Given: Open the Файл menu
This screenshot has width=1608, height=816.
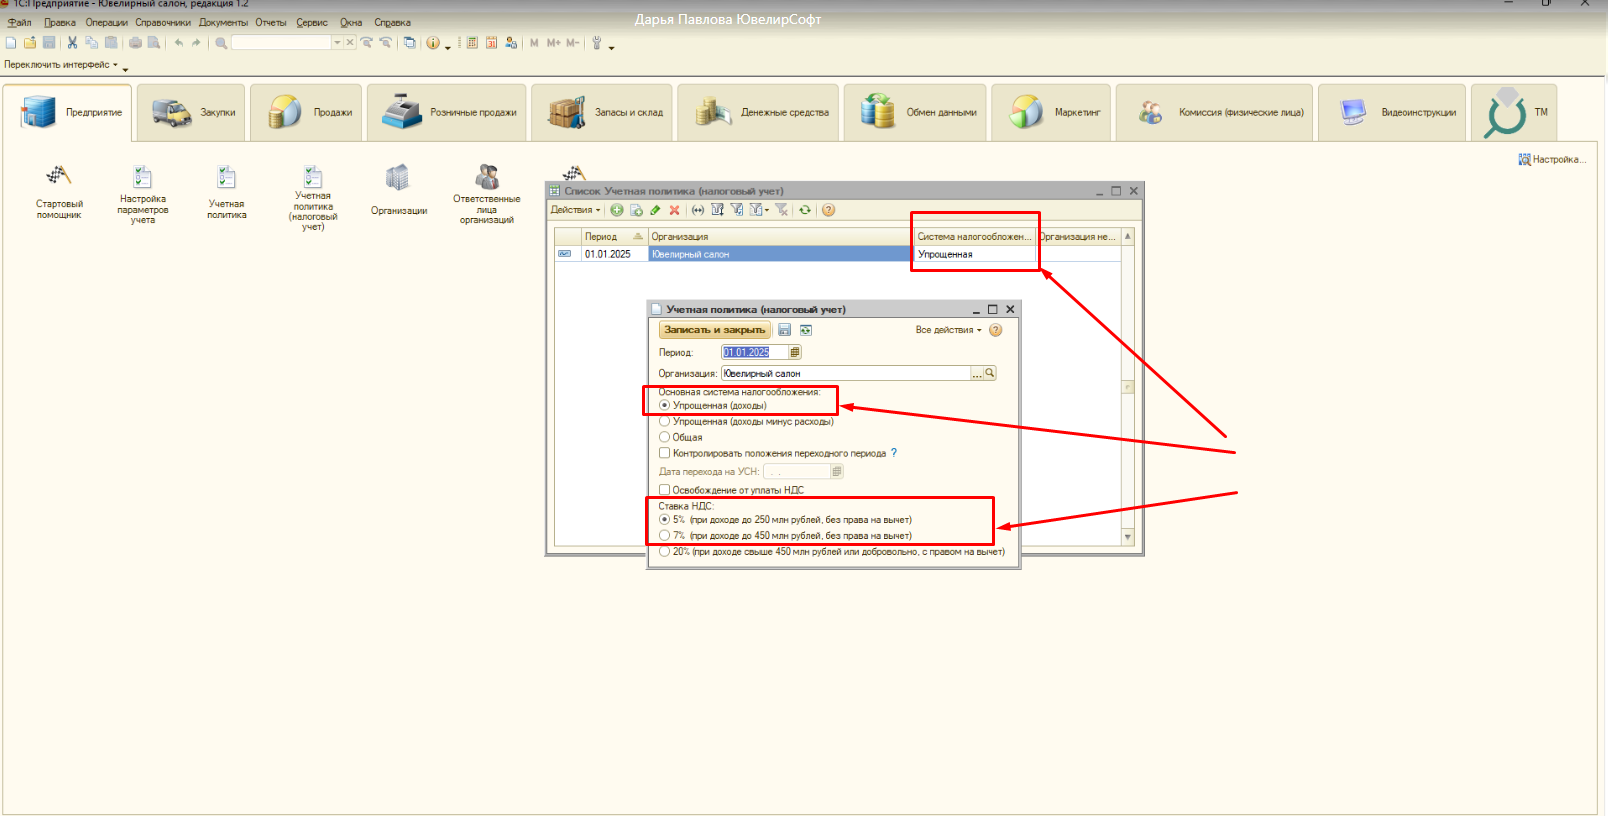Looking at the screenshot, I should (x=20, y=22).
